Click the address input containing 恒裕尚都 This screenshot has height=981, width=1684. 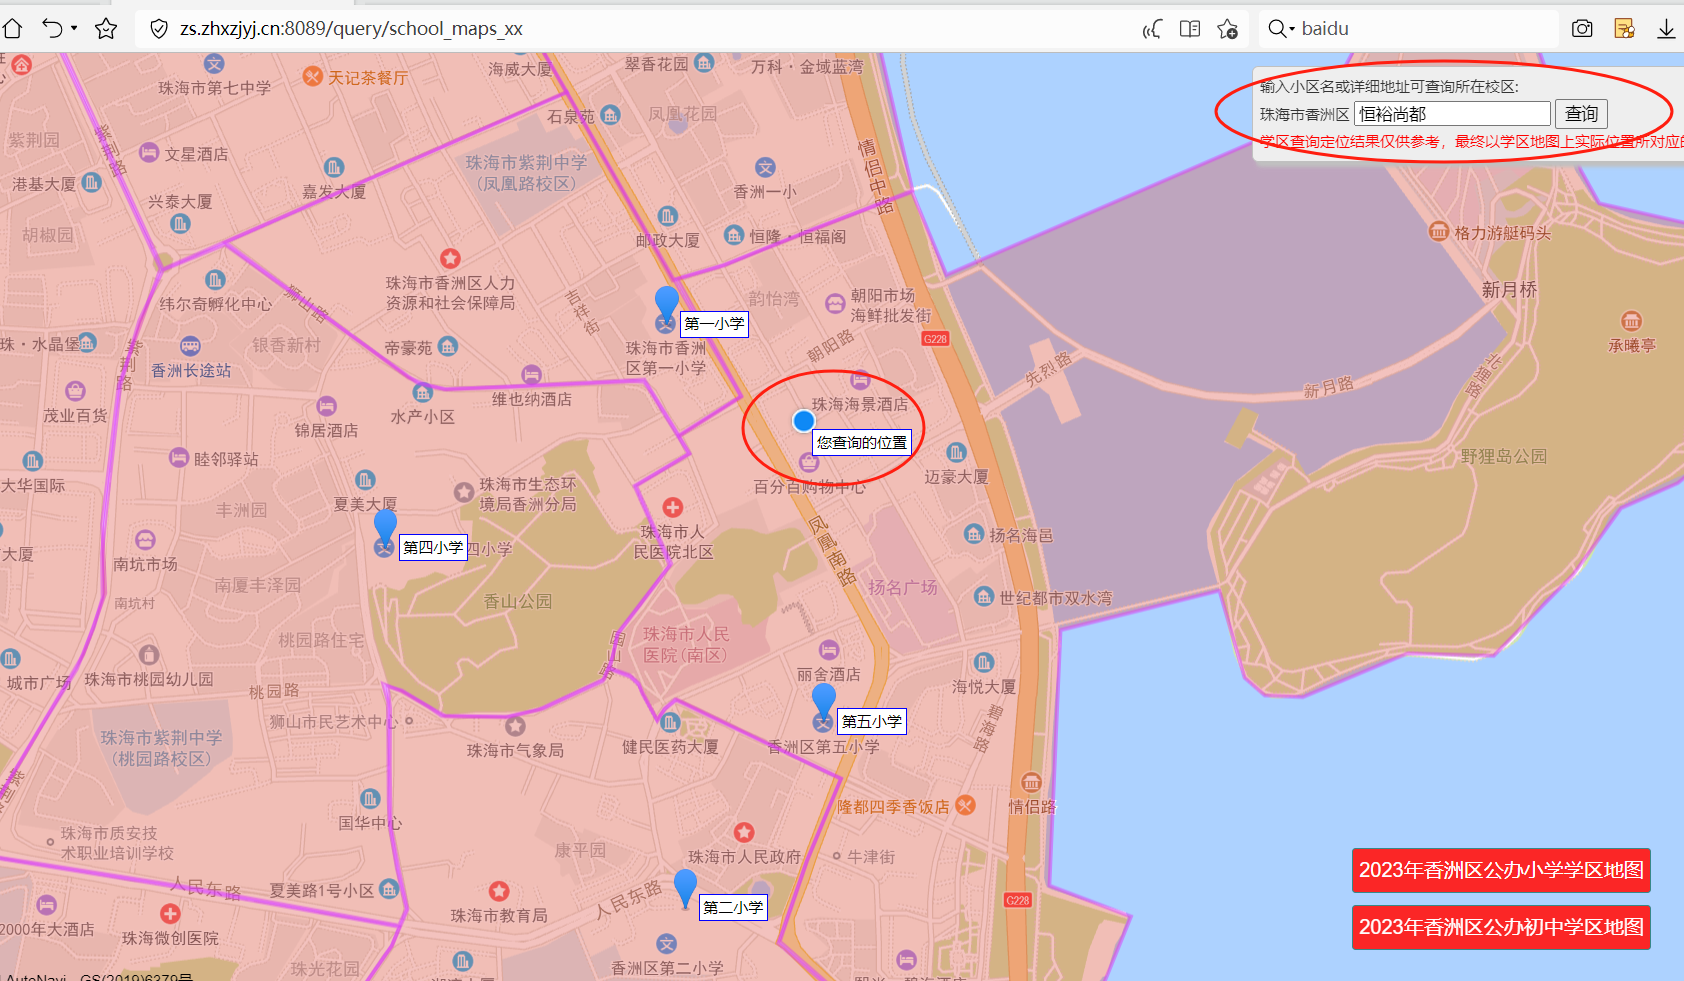coord(1451,113)
